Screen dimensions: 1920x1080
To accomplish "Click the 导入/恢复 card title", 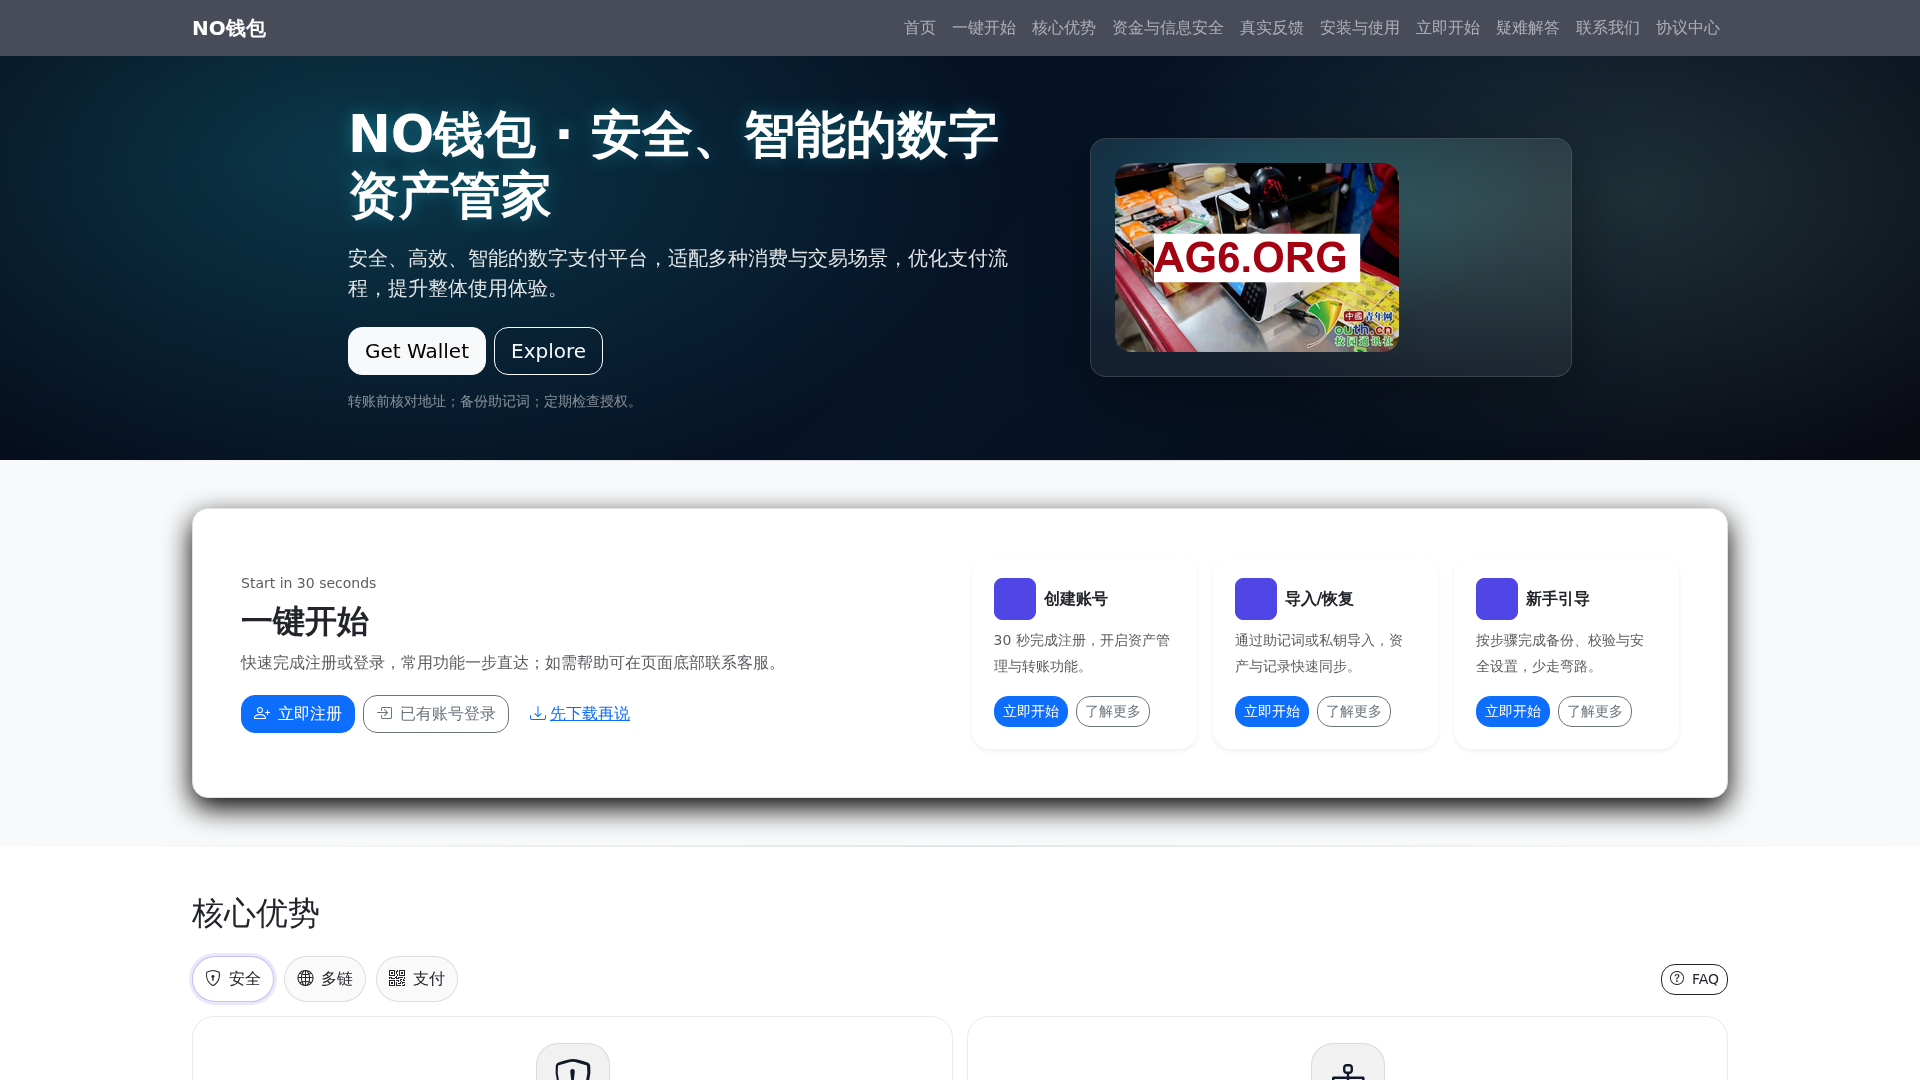I will point(1319,599).
